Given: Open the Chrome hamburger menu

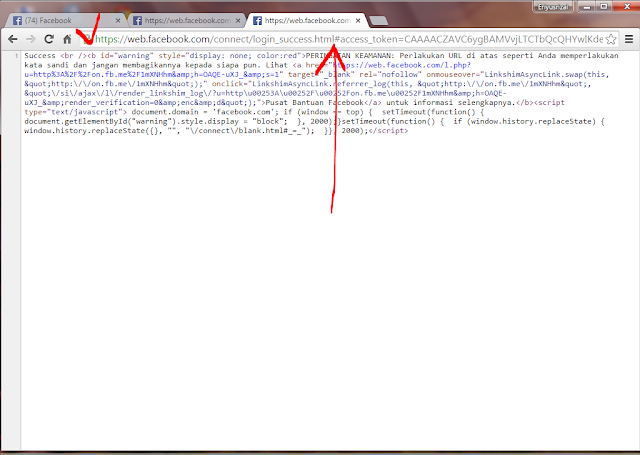Looking at the screenshot, I should coord(629,39).
